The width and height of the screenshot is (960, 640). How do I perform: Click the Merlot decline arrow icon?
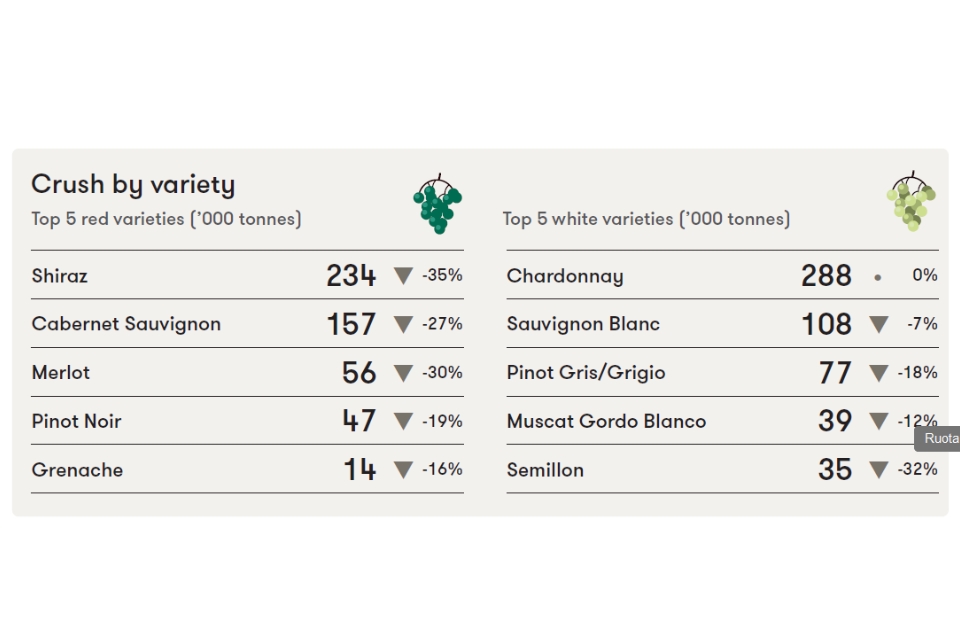pyautogui.click(x=403, y=373)
